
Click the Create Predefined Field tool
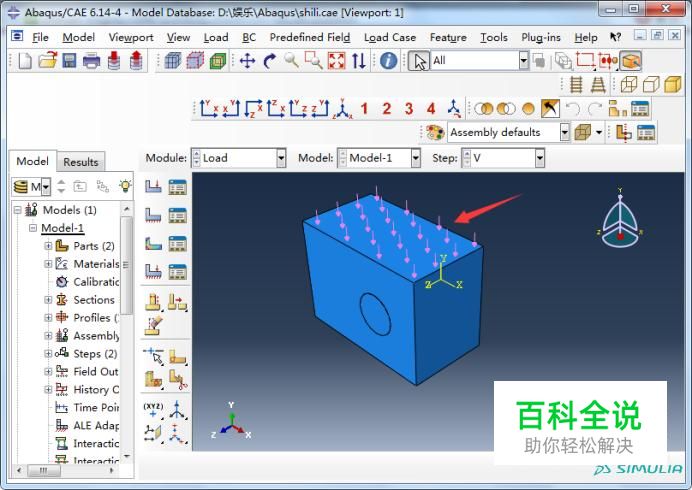(x=153, y=244)
